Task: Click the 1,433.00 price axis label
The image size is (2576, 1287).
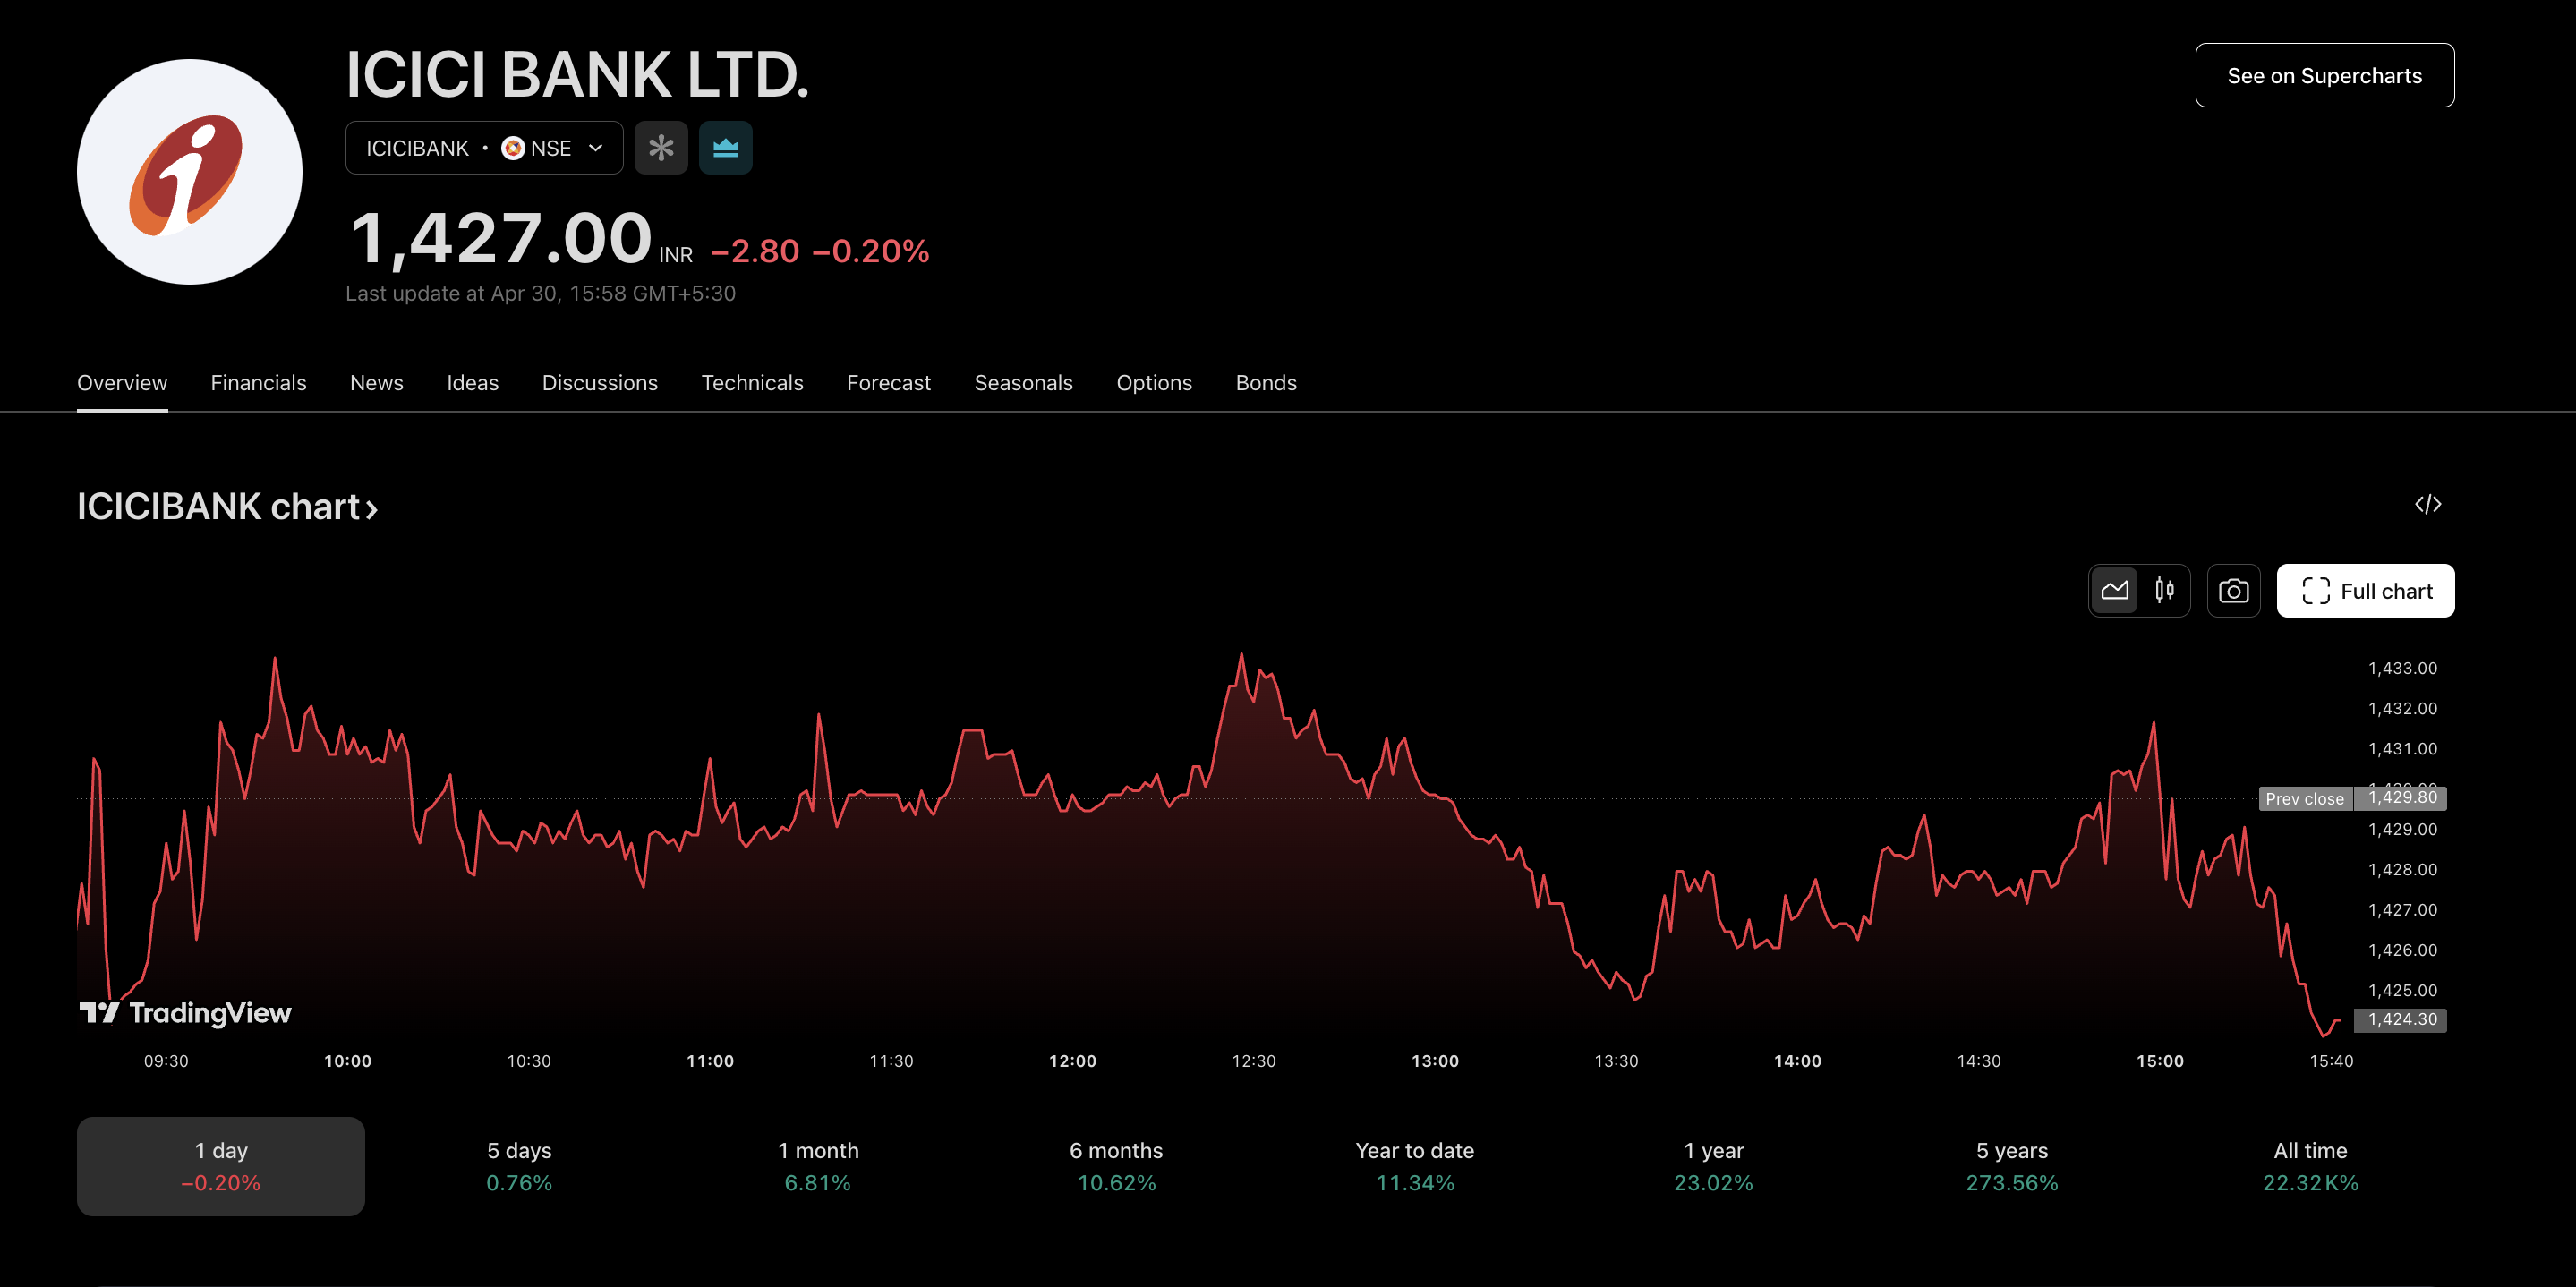Action: 2402,668
